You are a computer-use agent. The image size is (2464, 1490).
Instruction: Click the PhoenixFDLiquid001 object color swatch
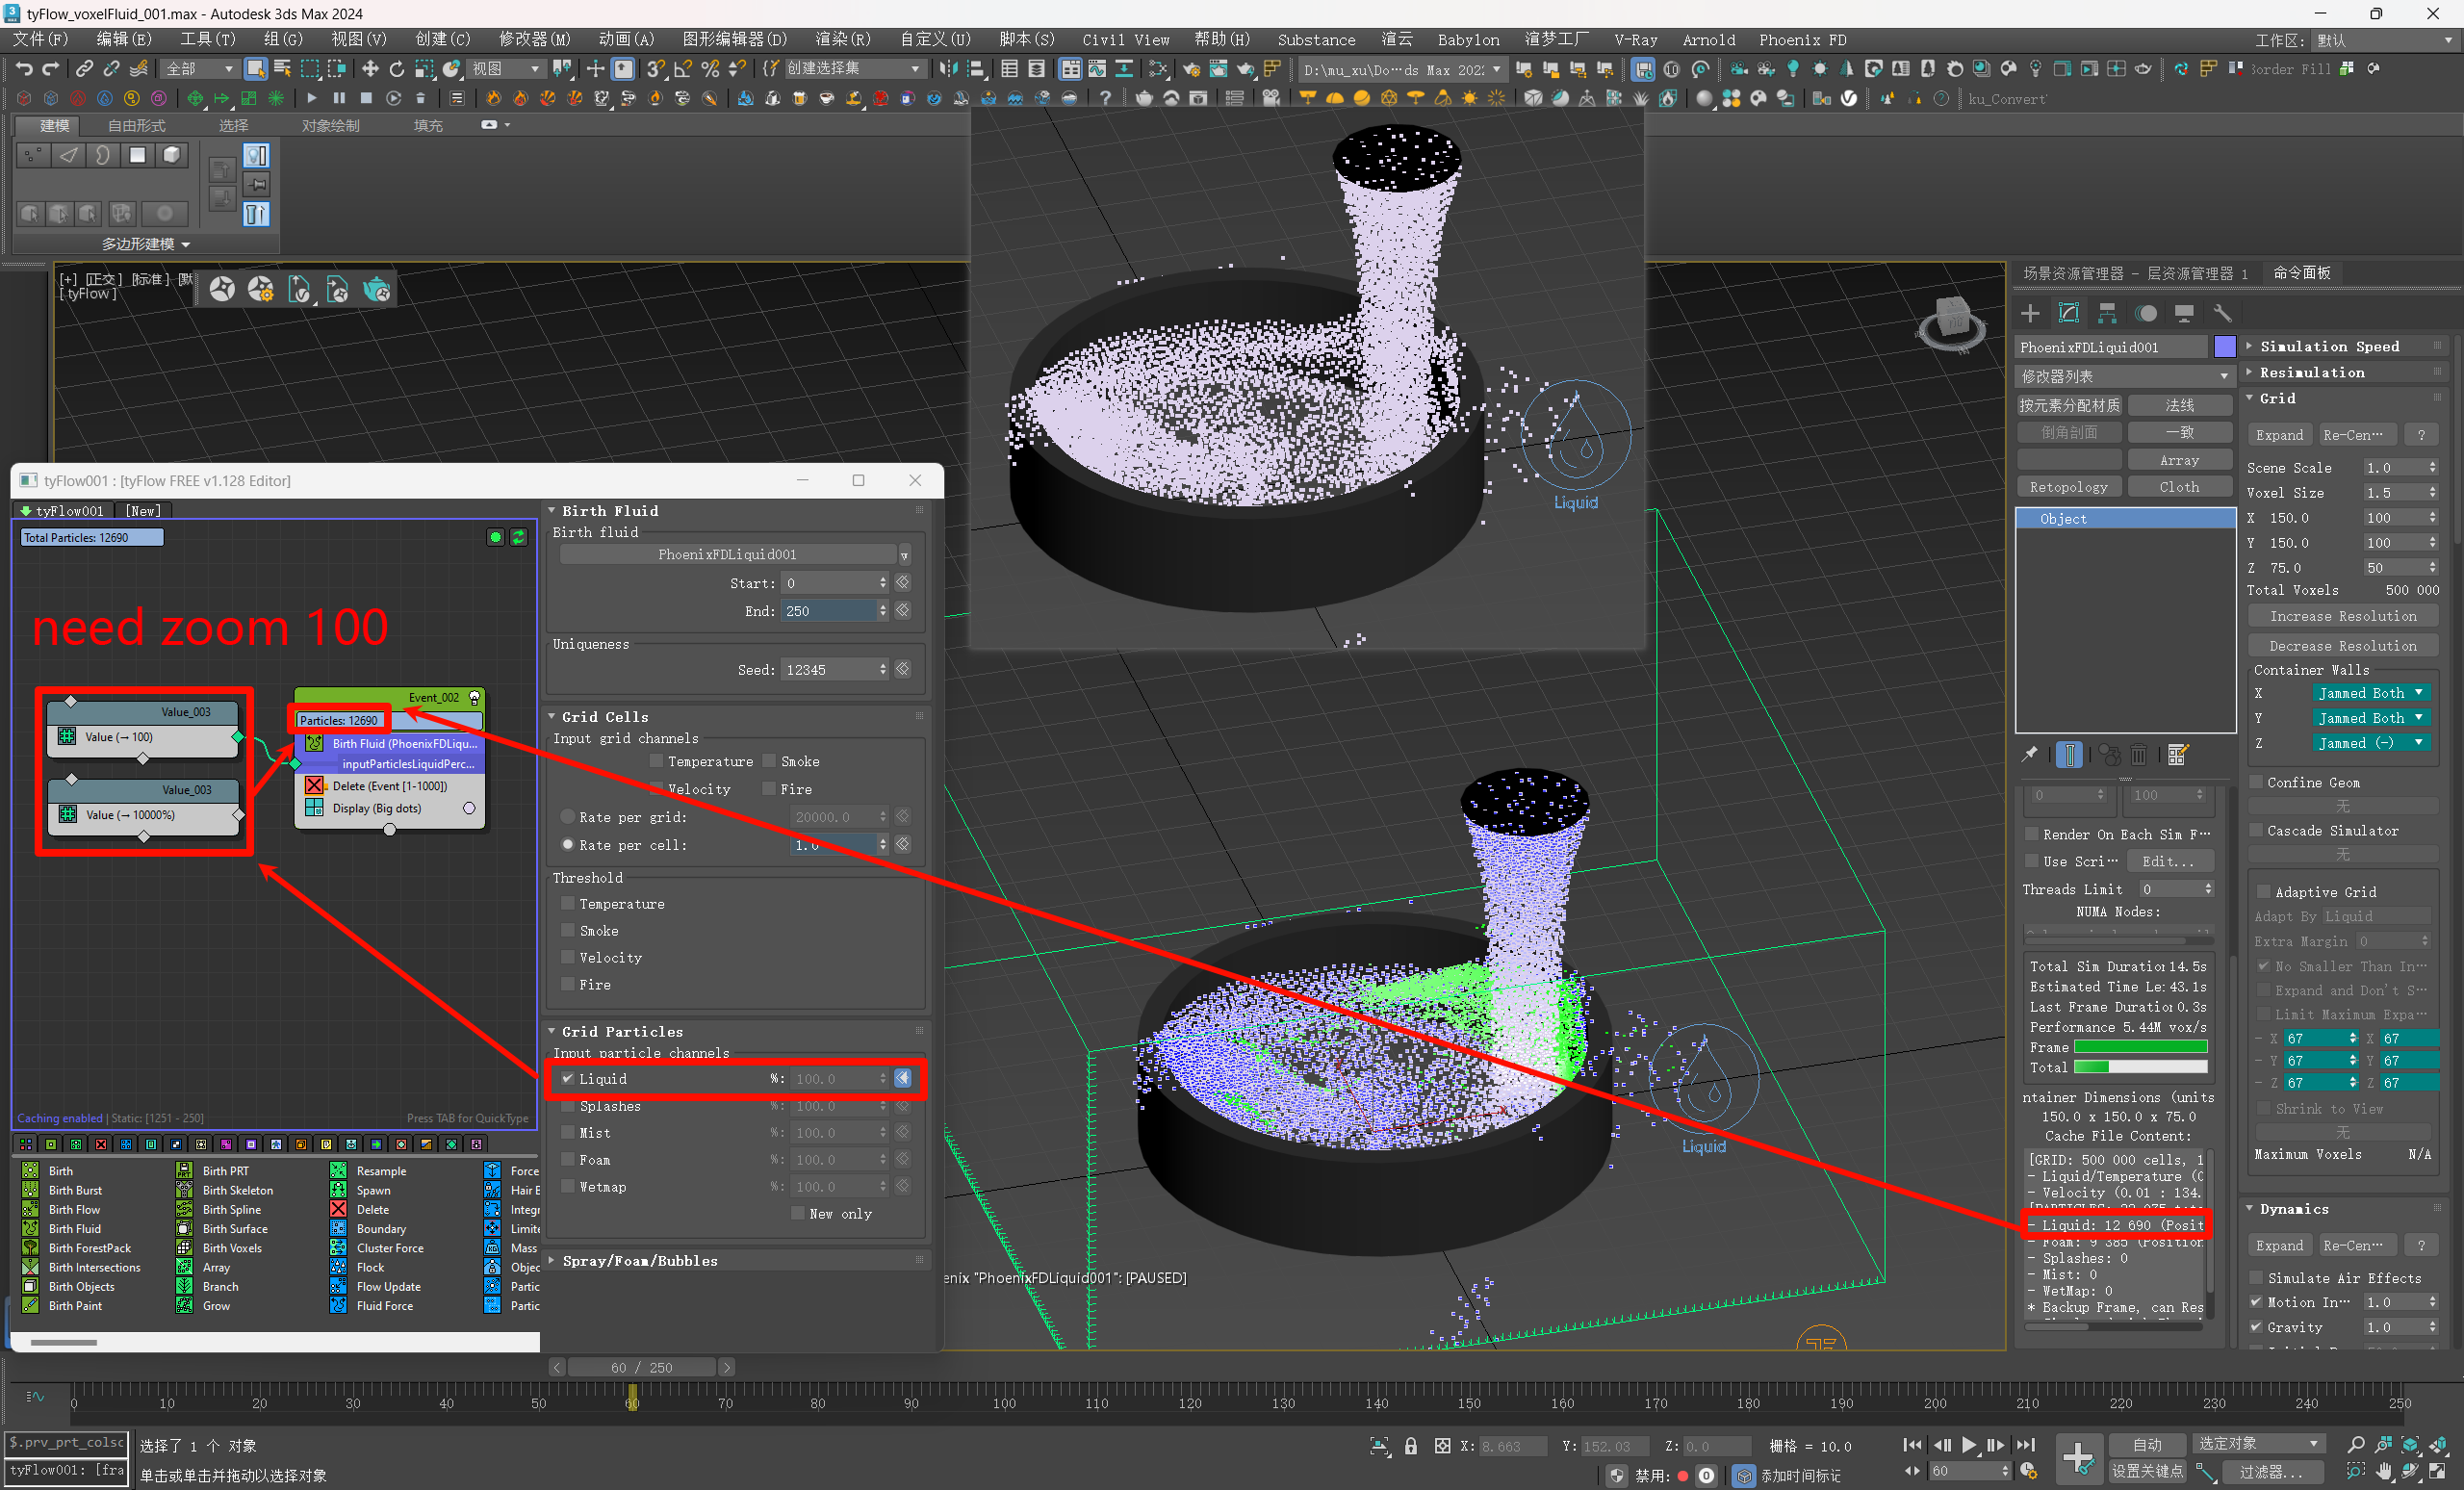[2225, 347]
